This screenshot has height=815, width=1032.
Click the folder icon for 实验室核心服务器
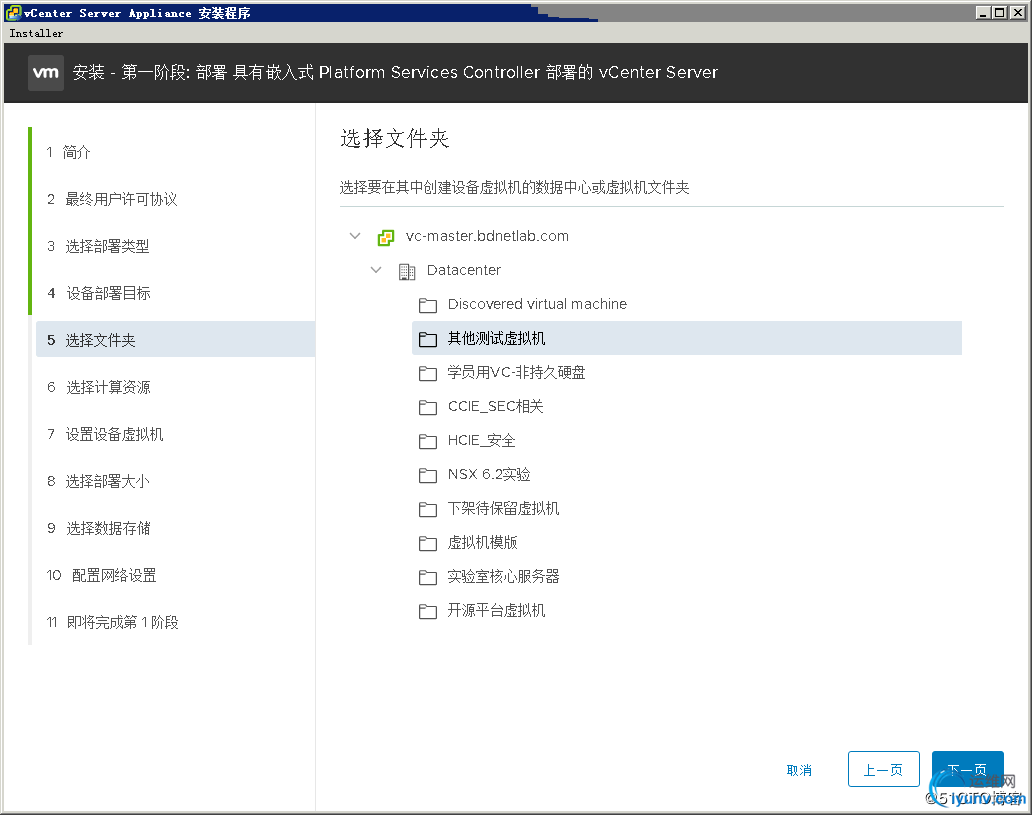(428, 577)
